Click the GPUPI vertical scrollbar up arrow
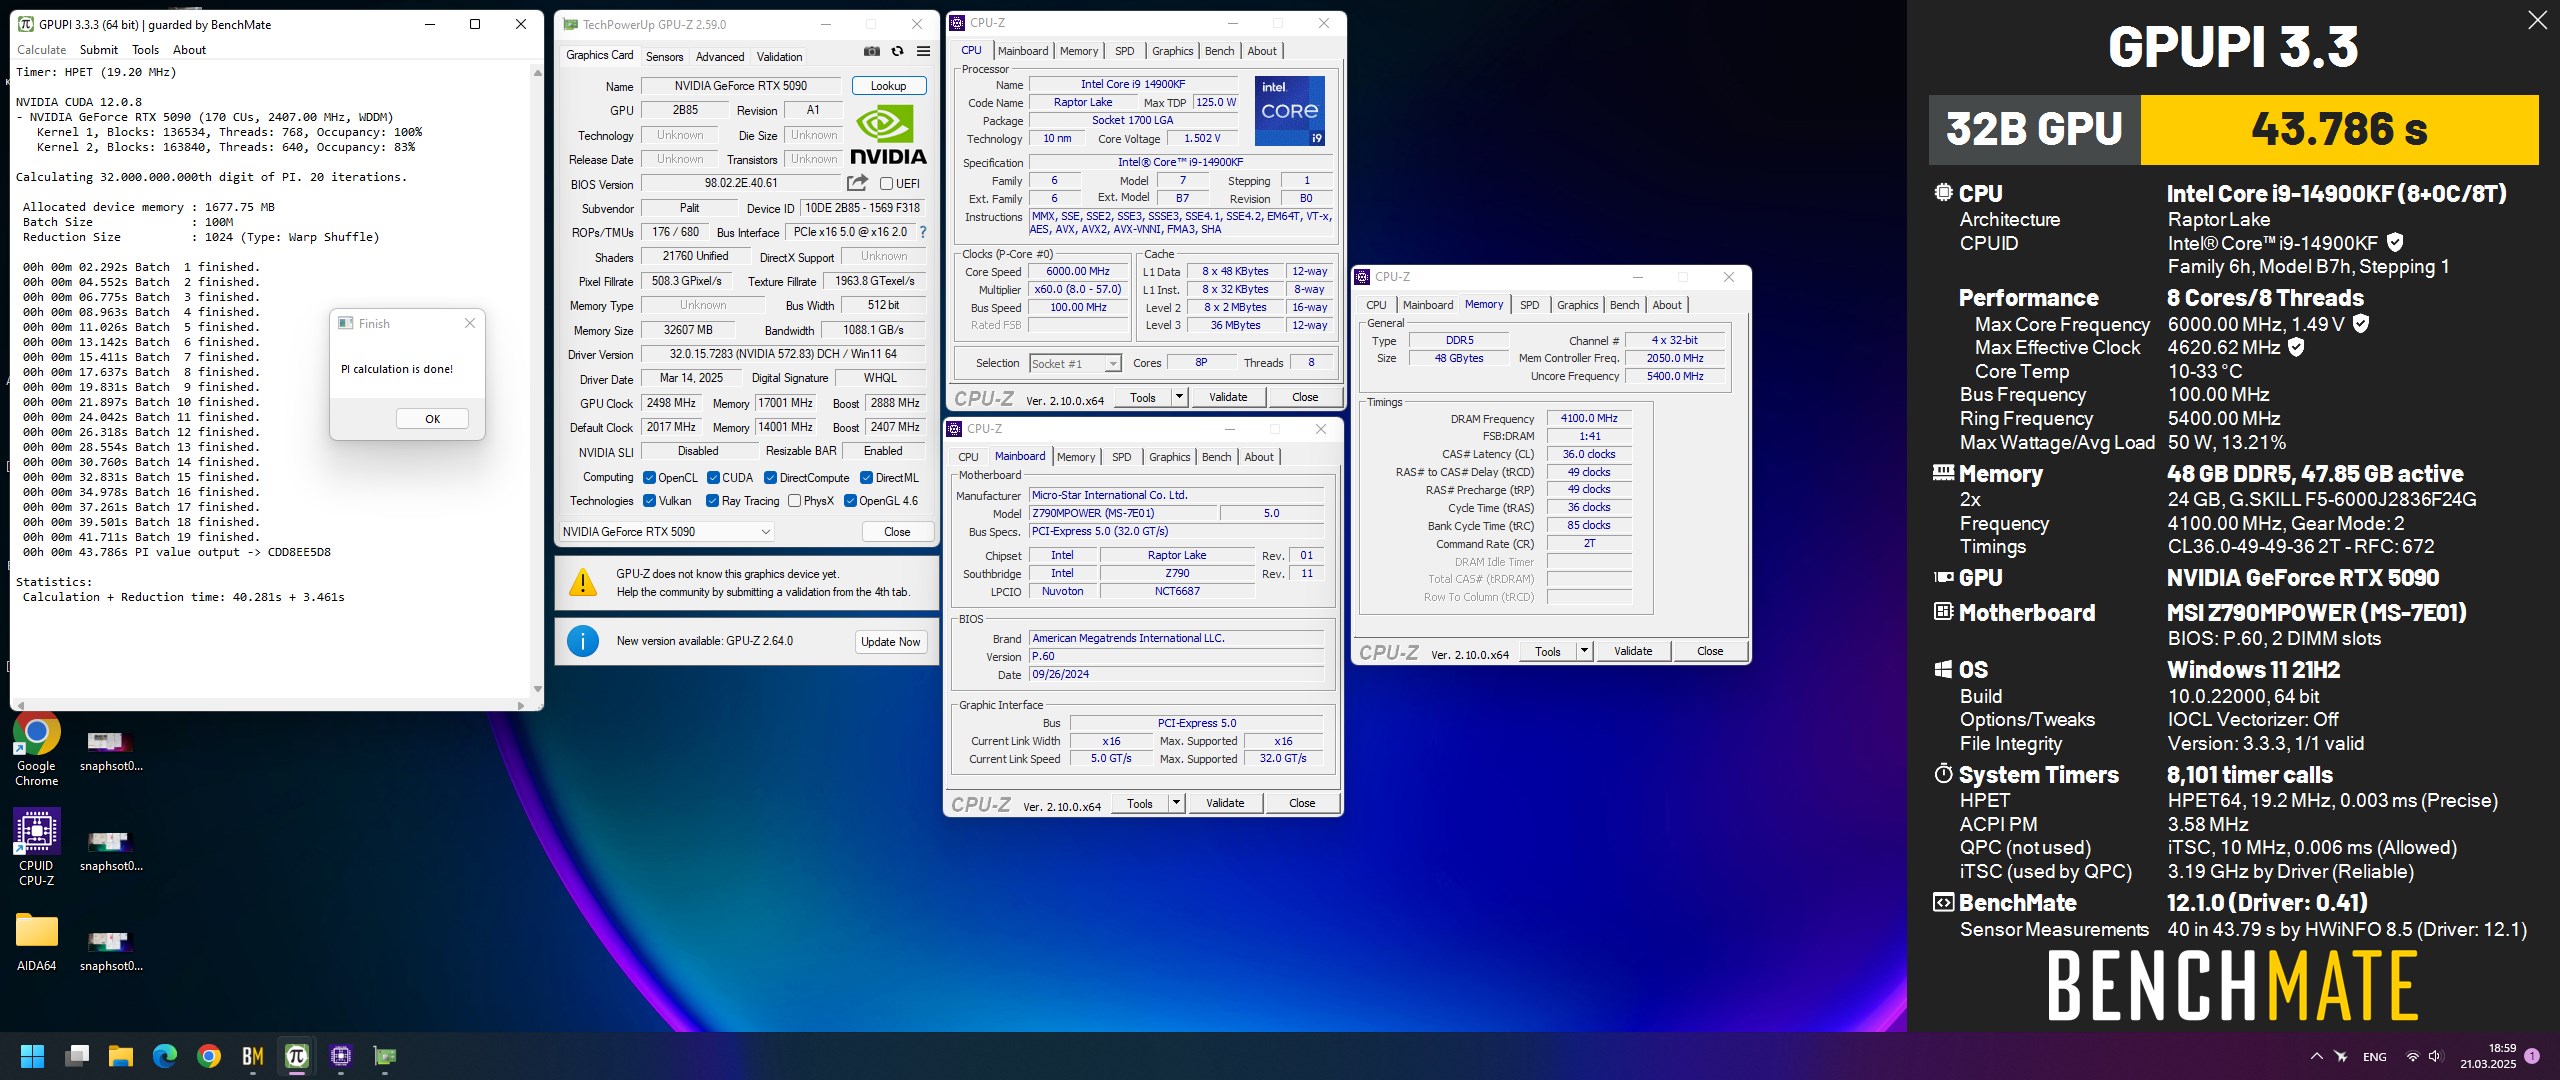Screen dimensions: 2560x1080 point(538,72)
